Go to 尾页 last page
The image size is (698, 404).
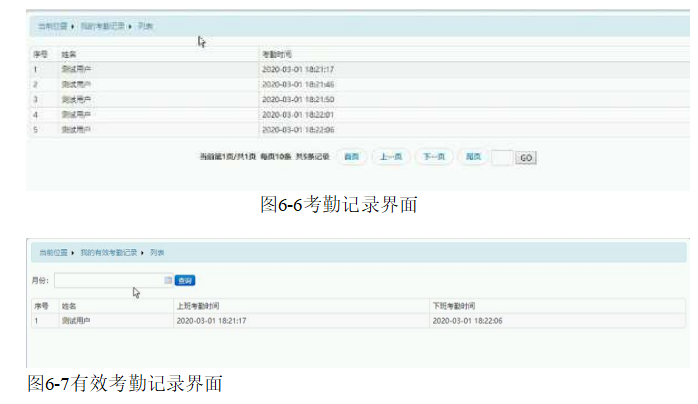point(473,157)
